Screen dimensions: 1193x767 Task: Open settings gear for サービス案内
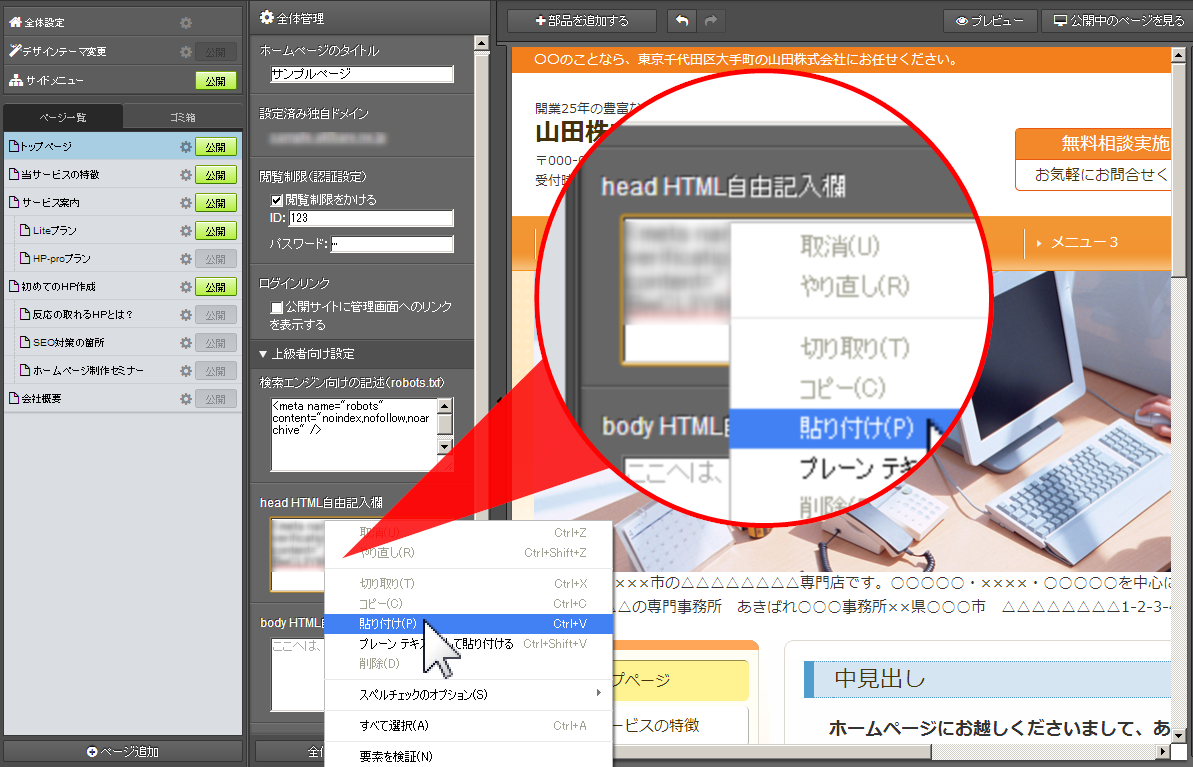pyautogui.click(x=186, y=203)
